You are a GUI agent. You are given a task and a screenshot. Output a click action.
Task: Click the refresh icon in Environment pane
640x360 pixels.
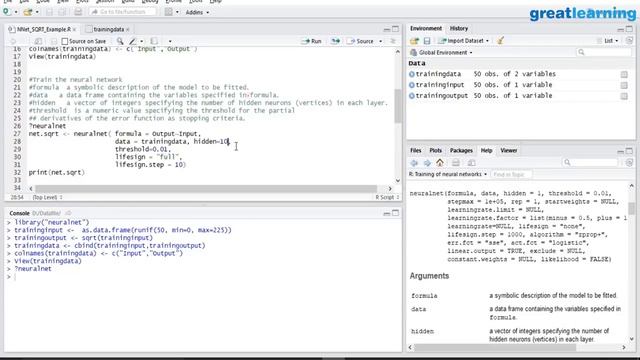coord(629,40)
